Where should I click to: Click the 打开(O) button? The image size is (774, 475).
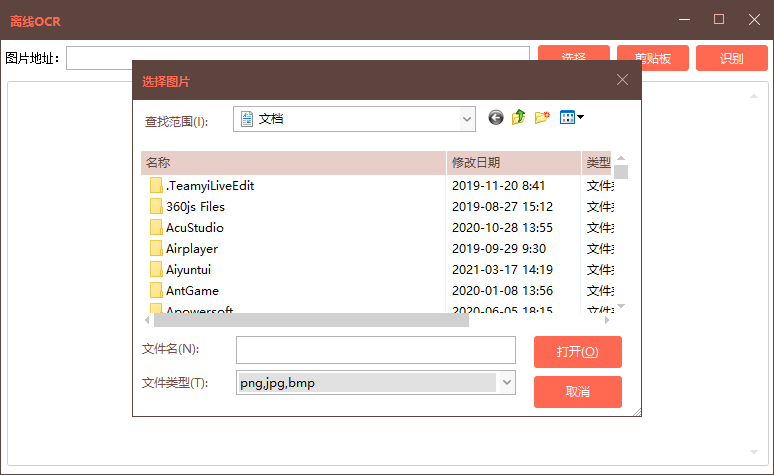[578, 352]
